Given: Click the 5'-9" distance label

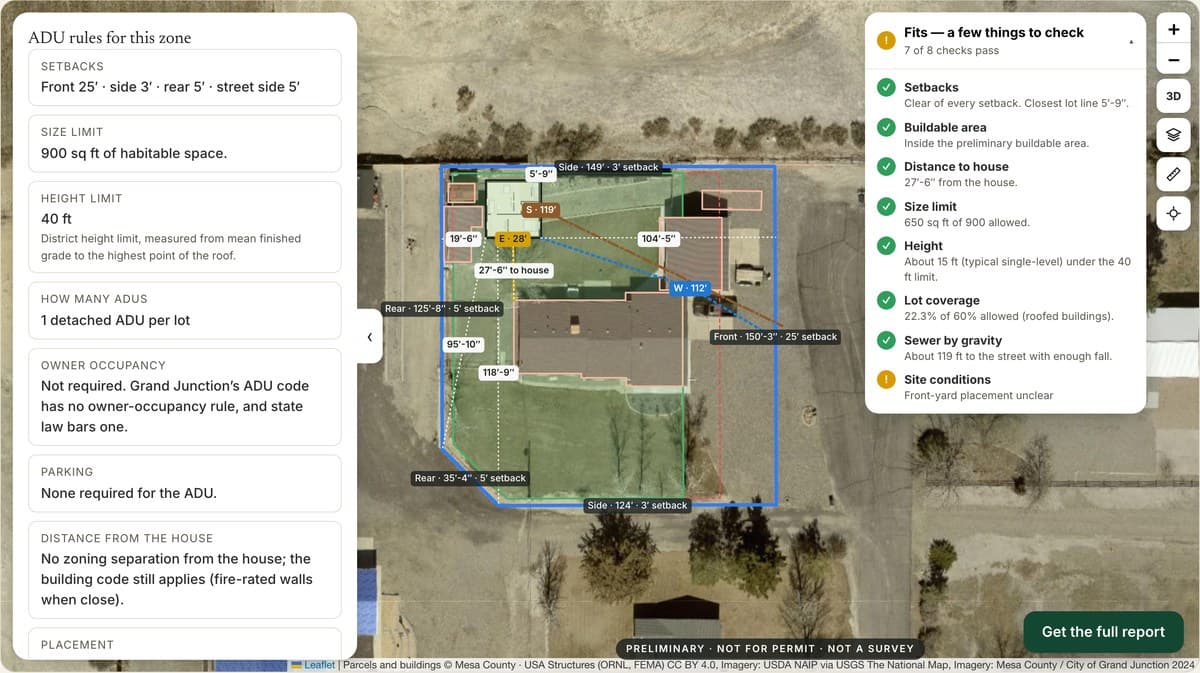Looking at the screenshot, I should [541, 174].
